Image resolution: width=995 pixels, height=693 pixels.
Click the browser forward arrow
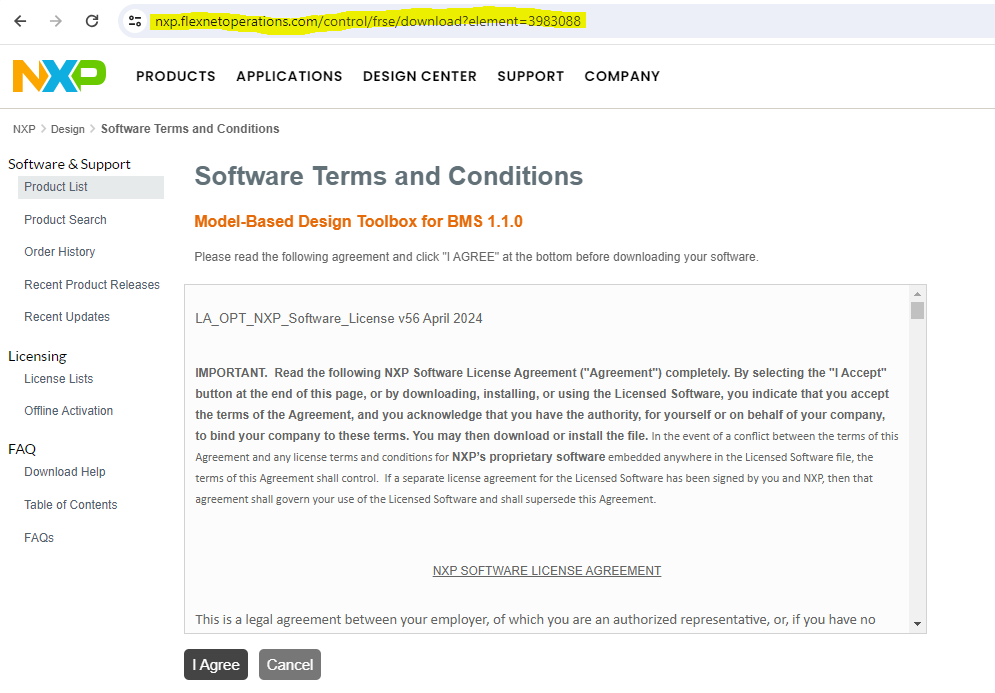[56, 21]
